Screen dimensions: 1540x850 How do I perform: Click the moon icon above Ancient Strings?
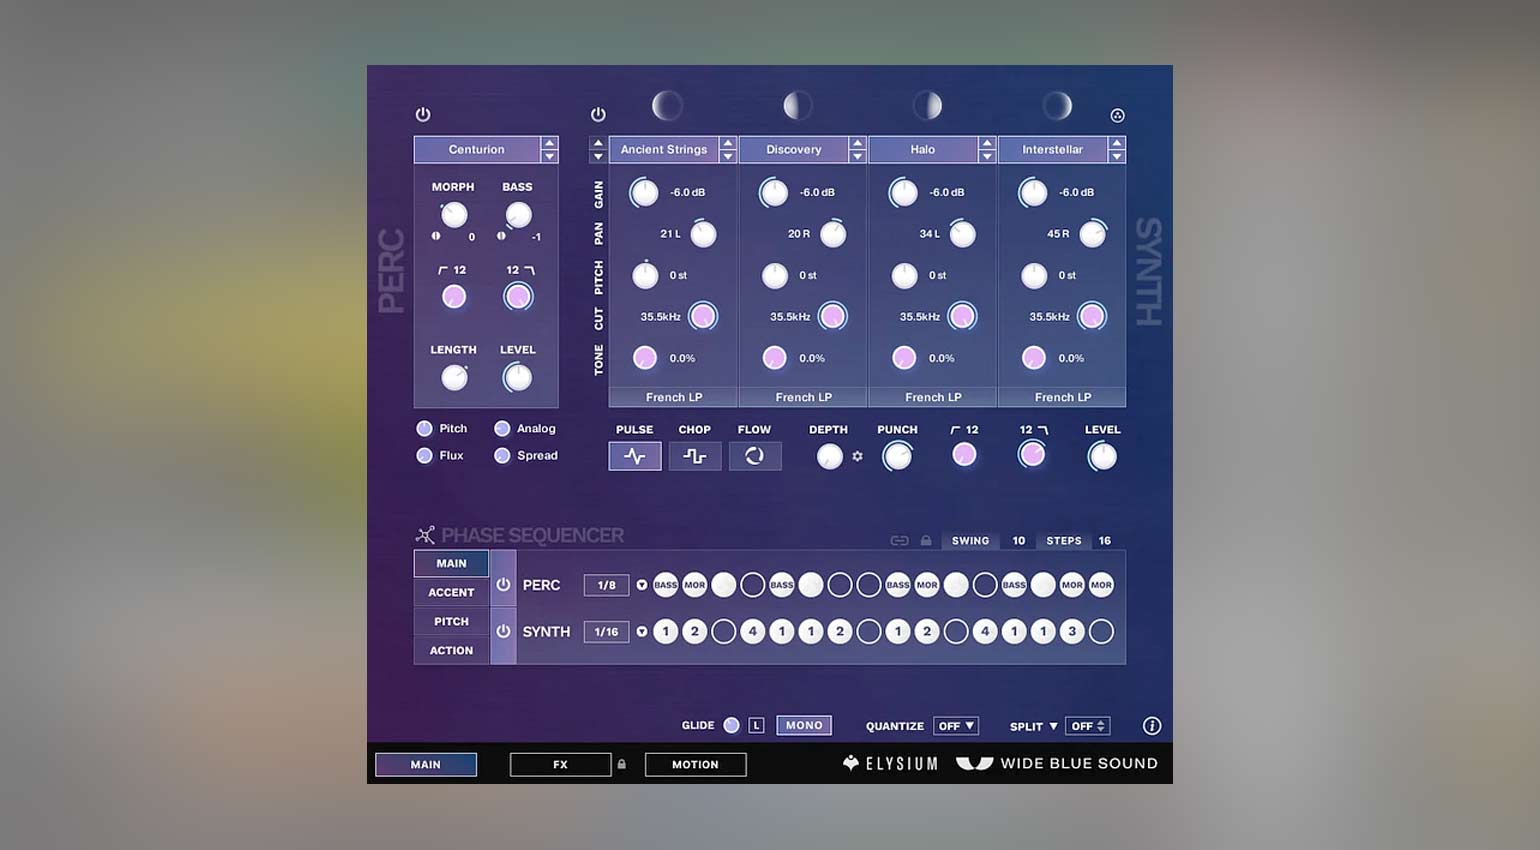[x=667, y=105]
